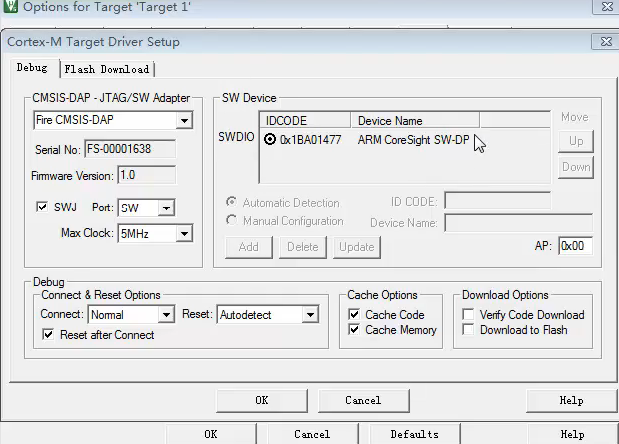The width and height of the screenshot is (619, 444).
Task: Click Defaults in Options for Target window
Action: tap(415, 434)
